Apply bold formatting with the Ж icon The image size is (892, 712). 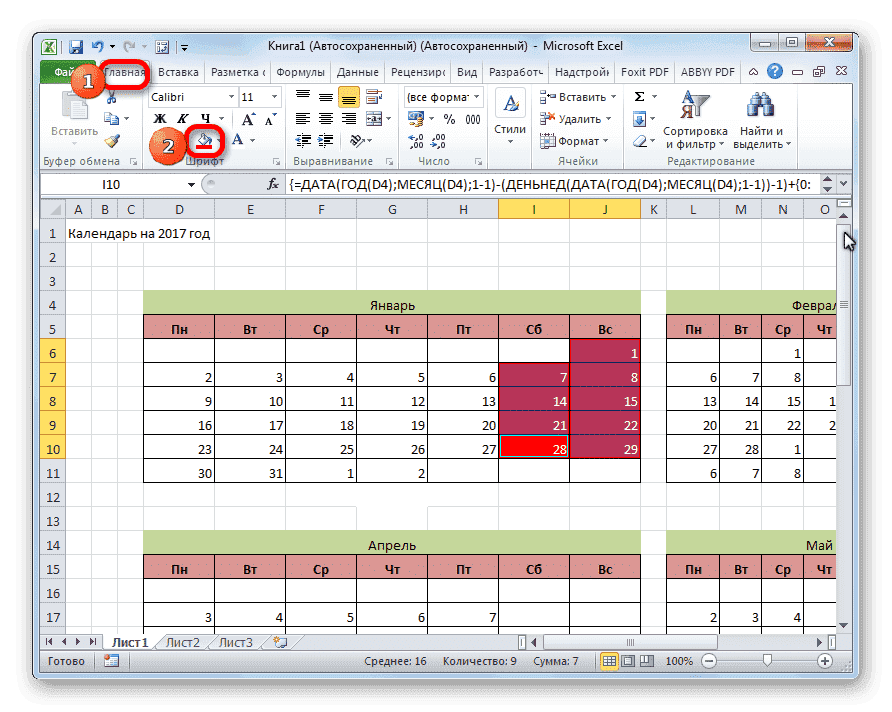click(160, 118)
